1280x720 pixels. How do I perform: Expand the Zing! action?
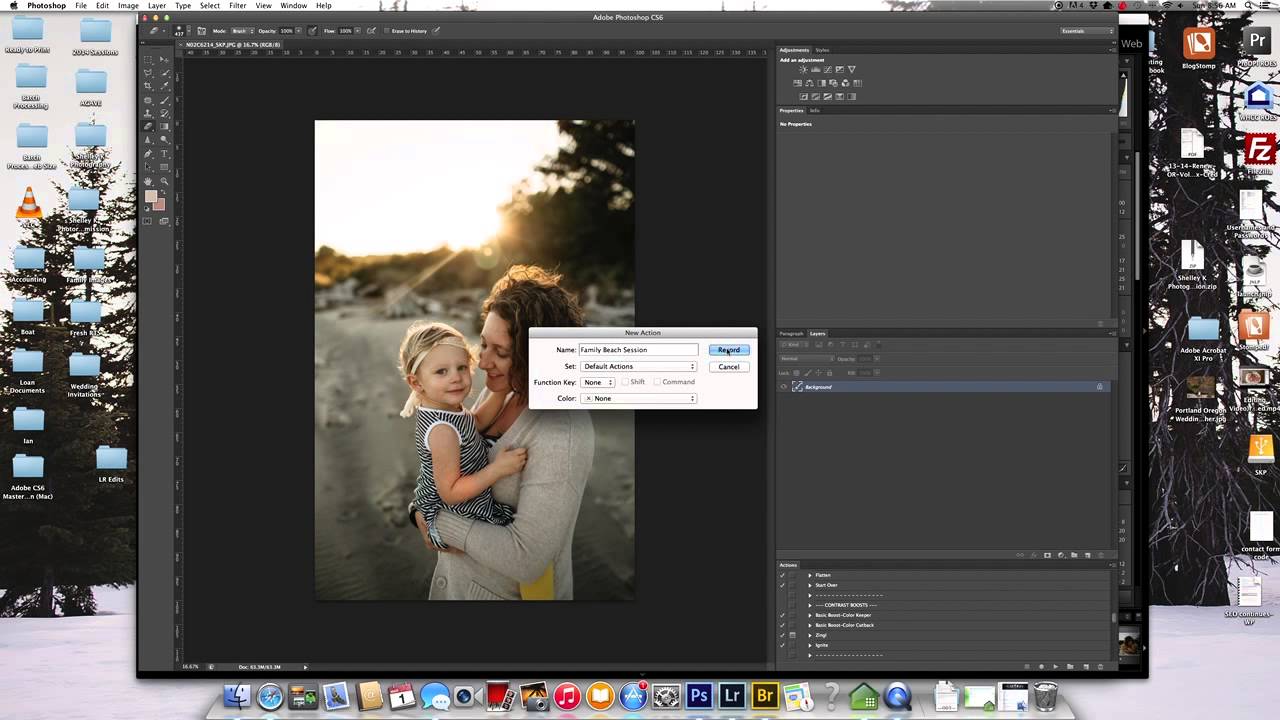(810, 635)
